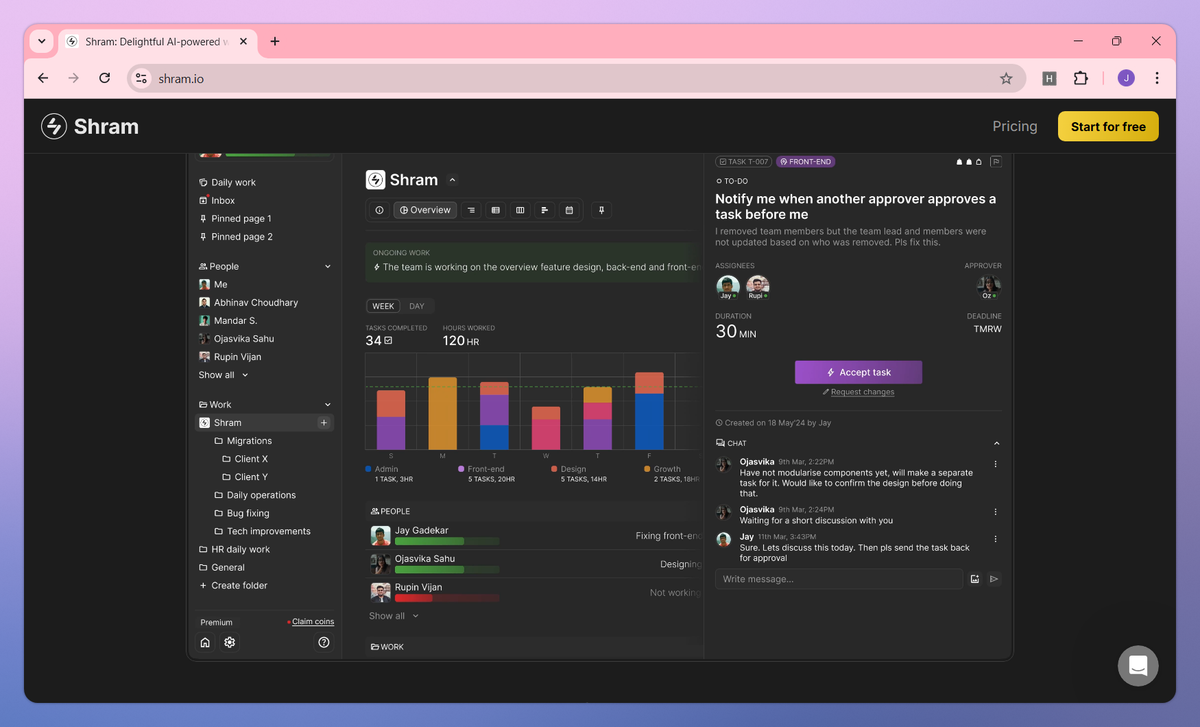Open Daily work in the sidebar
Image resolution: width=1200 pixels, height=727 pixels.
coord(227,182)
